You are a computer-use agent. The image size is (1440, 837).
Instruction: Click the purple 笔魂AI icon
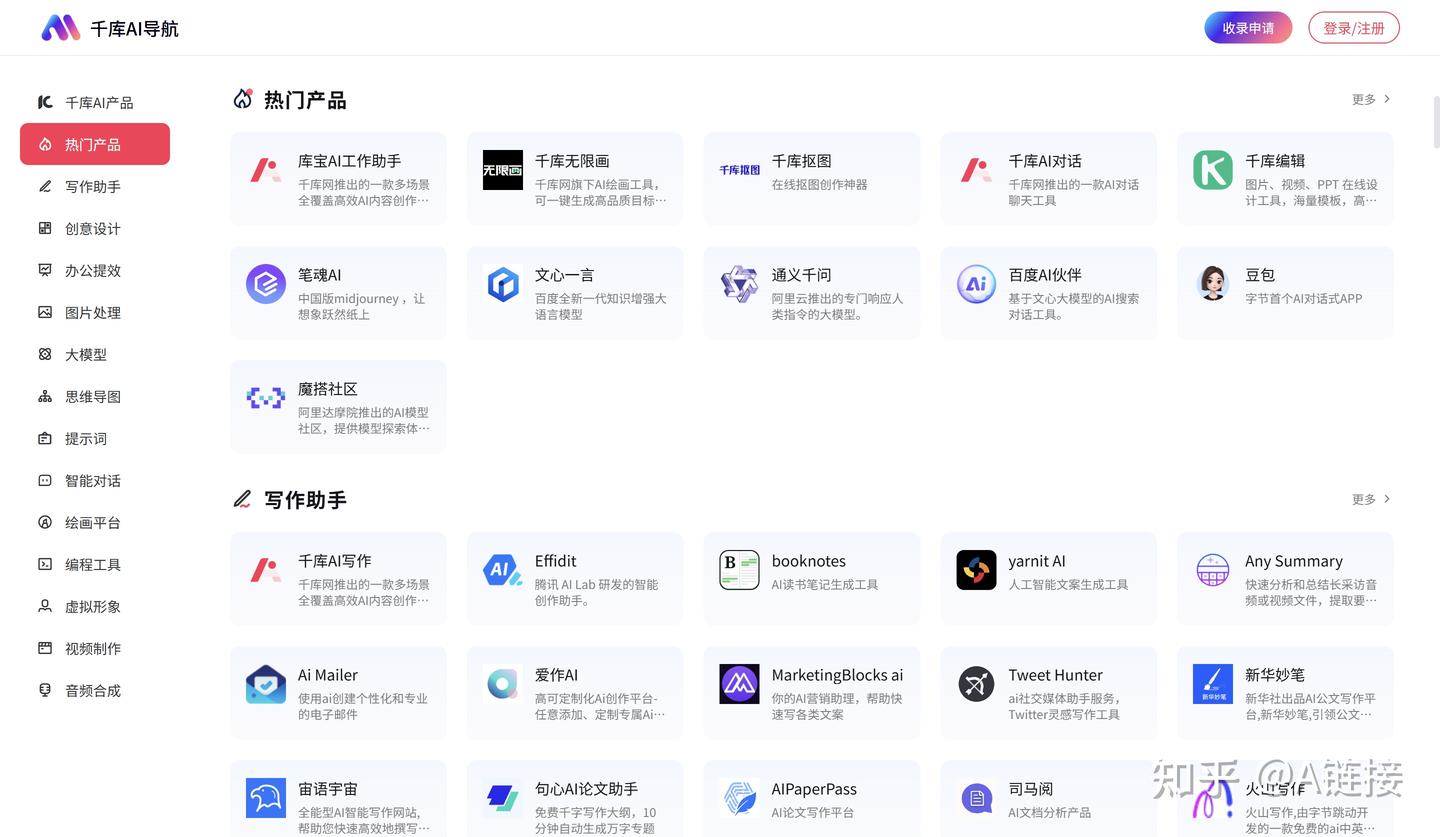point(266,284)
